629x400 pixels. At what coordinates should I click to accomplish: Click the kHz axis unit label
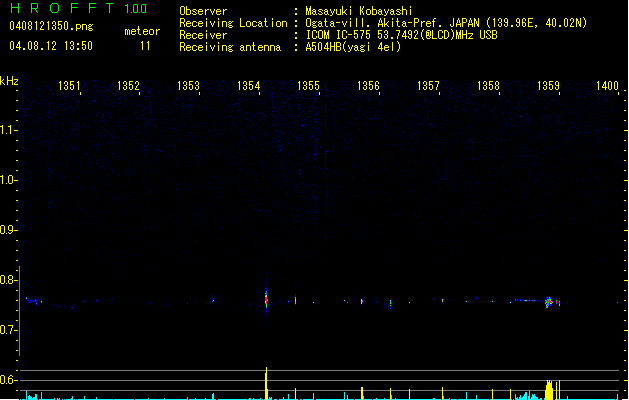pos(9,81)
